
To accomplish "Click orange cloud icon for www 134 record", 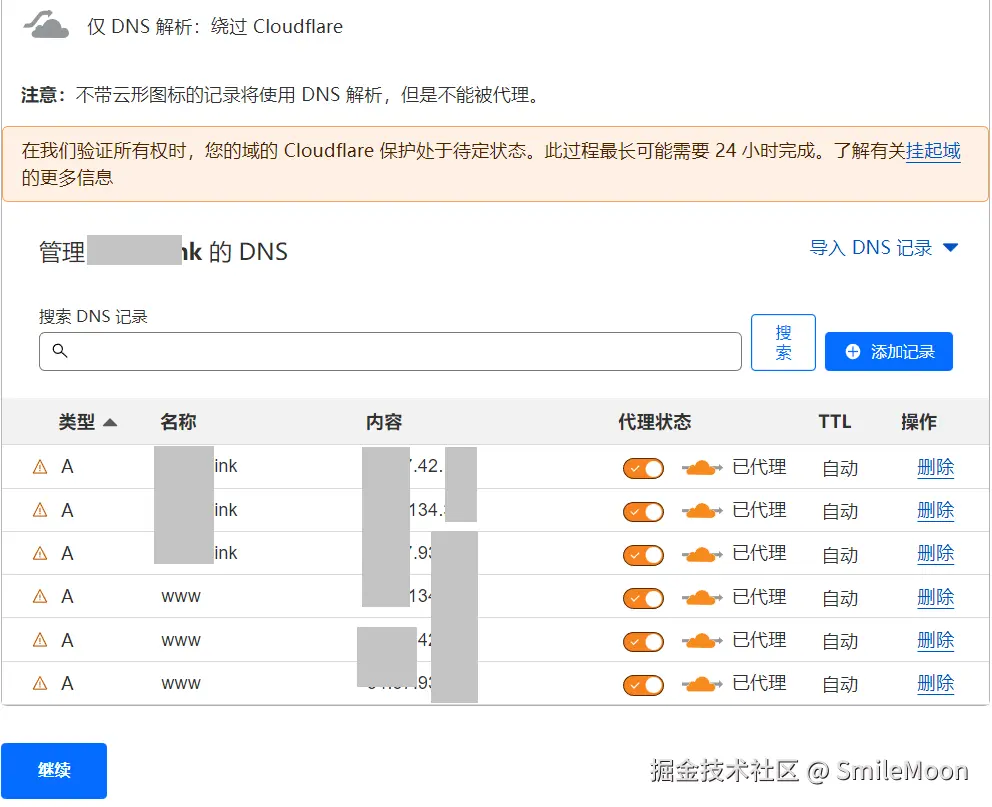I will 702,598.
